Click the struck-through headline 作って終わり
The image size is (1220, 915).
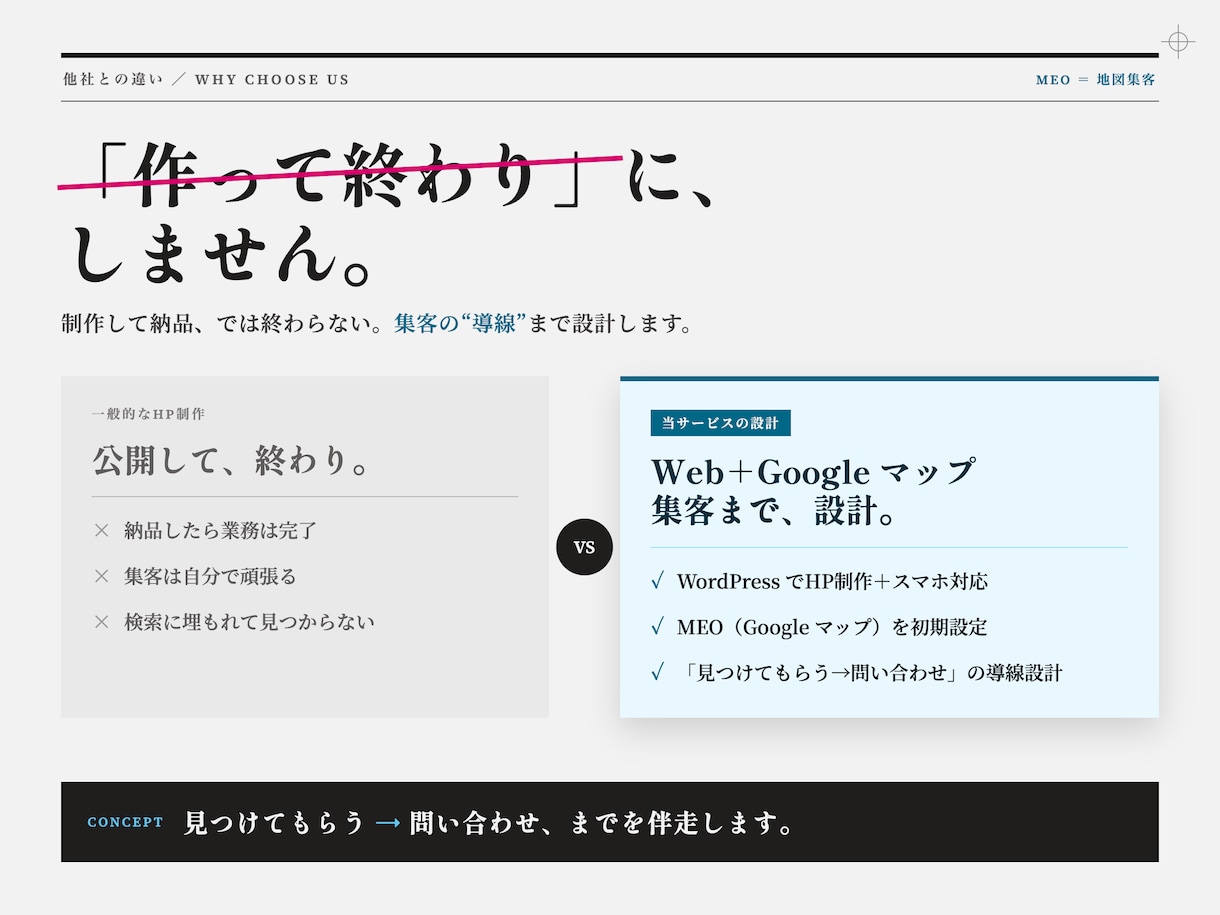click(x=338, y=174)
